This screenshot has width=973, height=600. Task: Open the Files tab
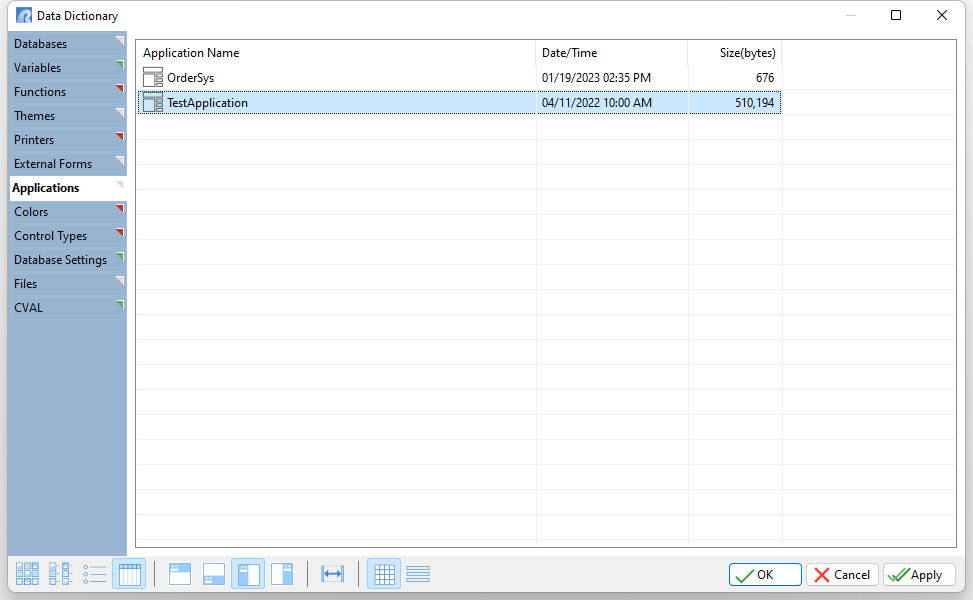(68, 284)
